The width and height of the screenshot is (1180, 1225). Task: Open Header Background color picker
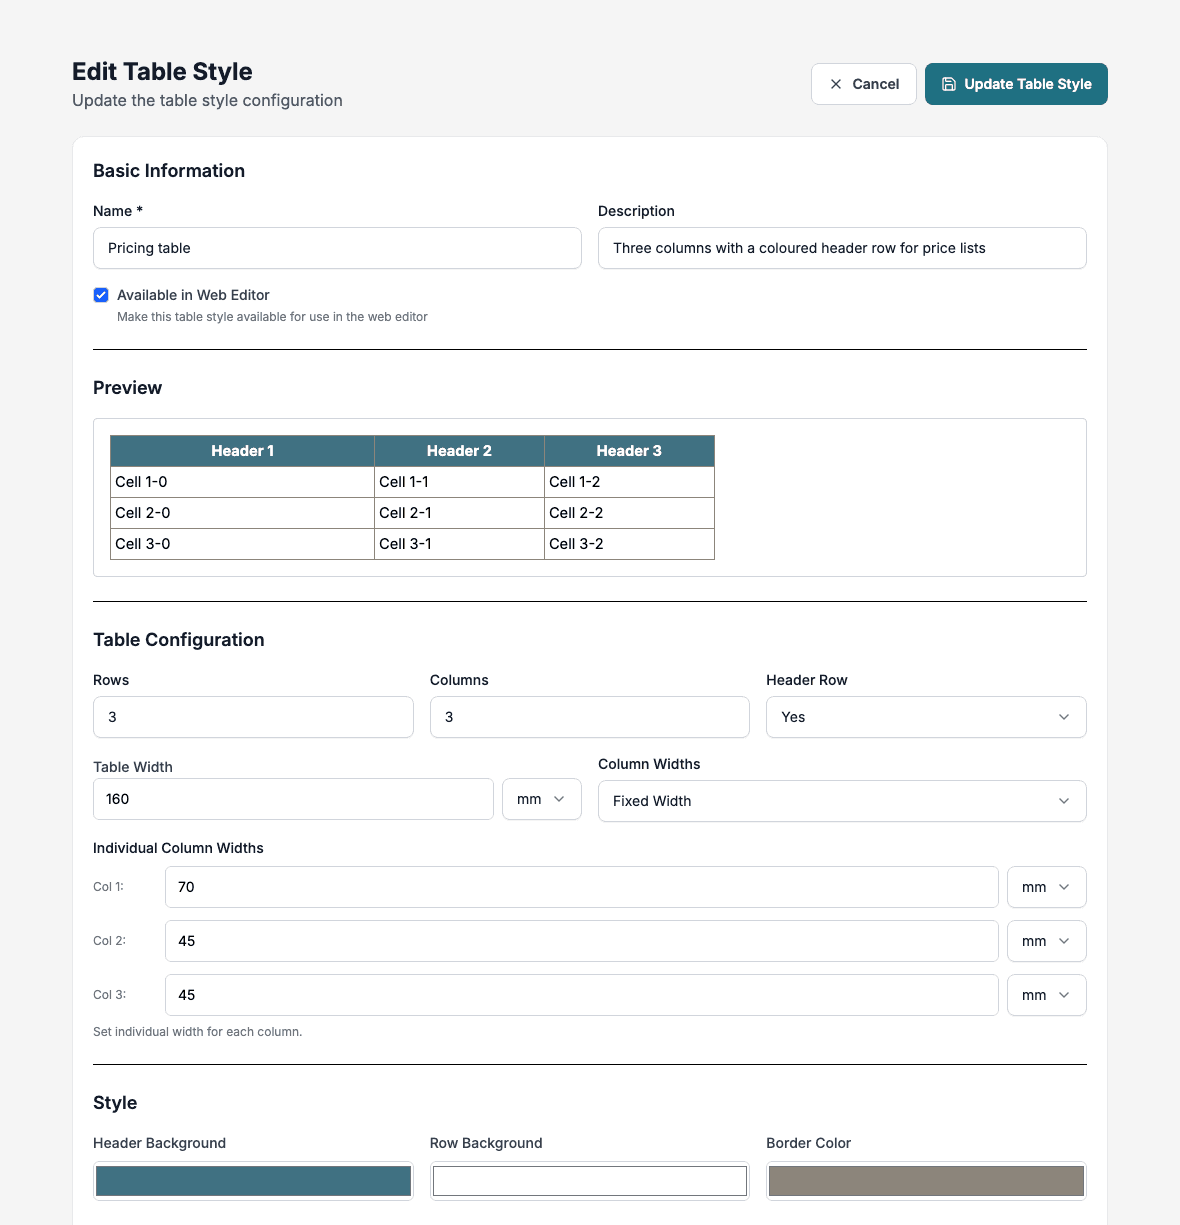(253, 1181)
